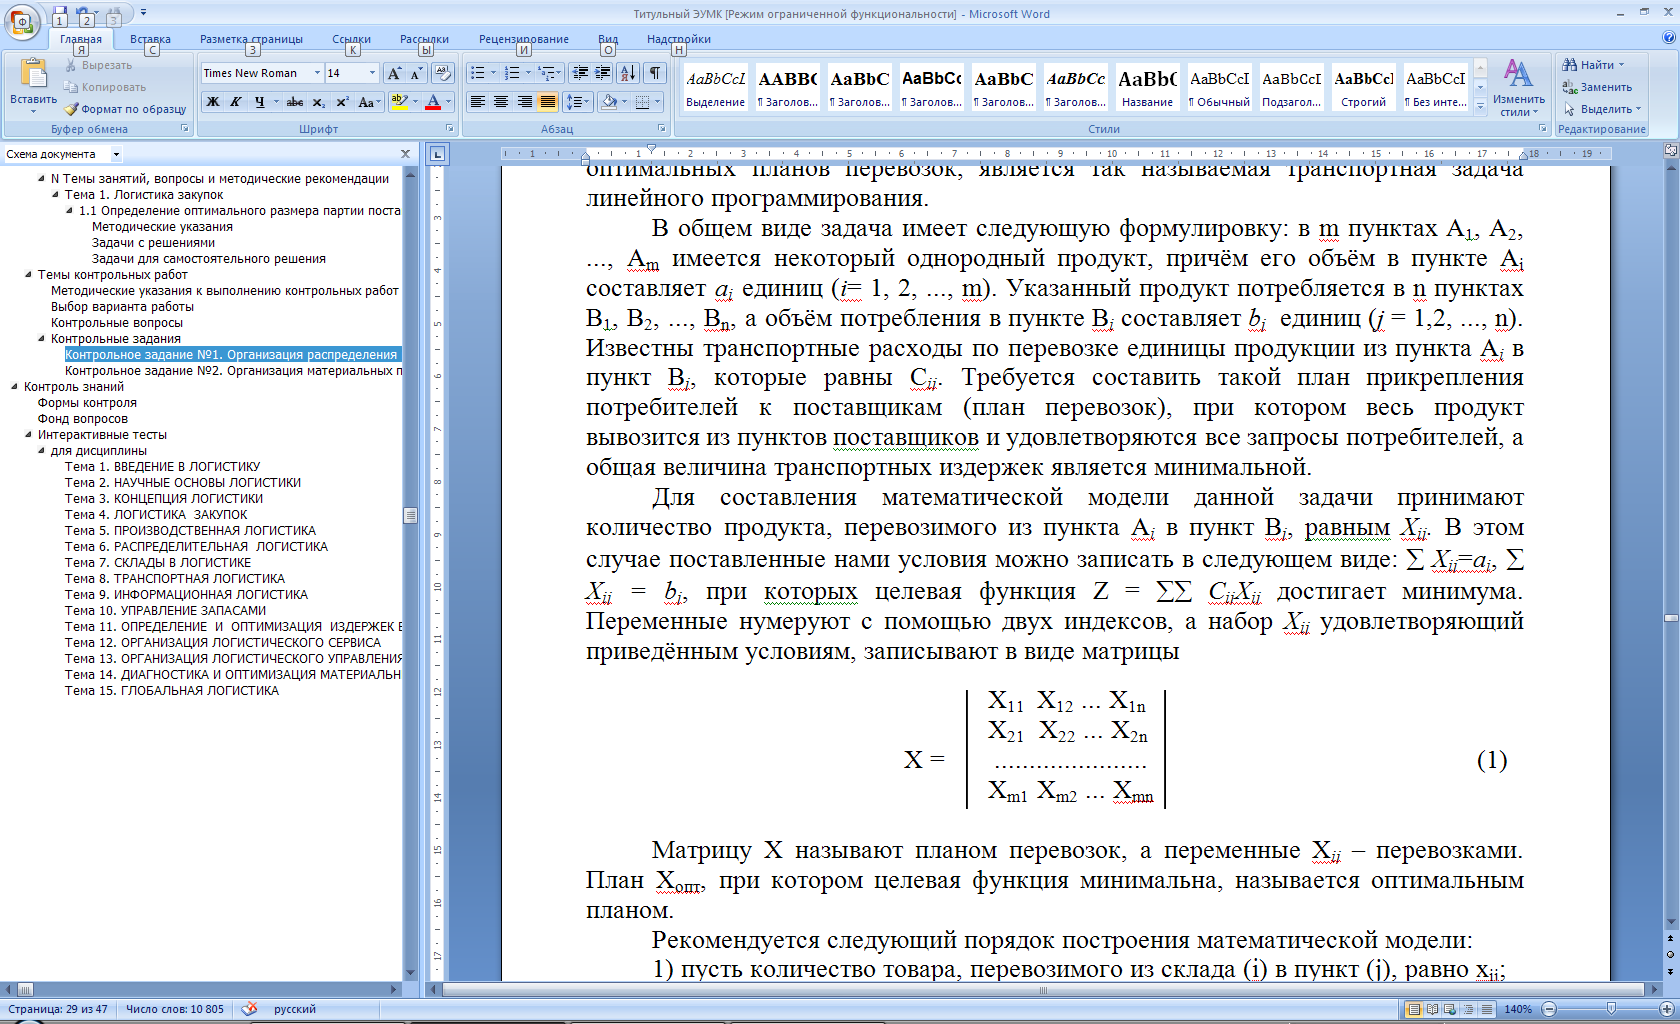Toggle justify alignment
Viewport: 1680px width, 1024px height.
point(547,102)
